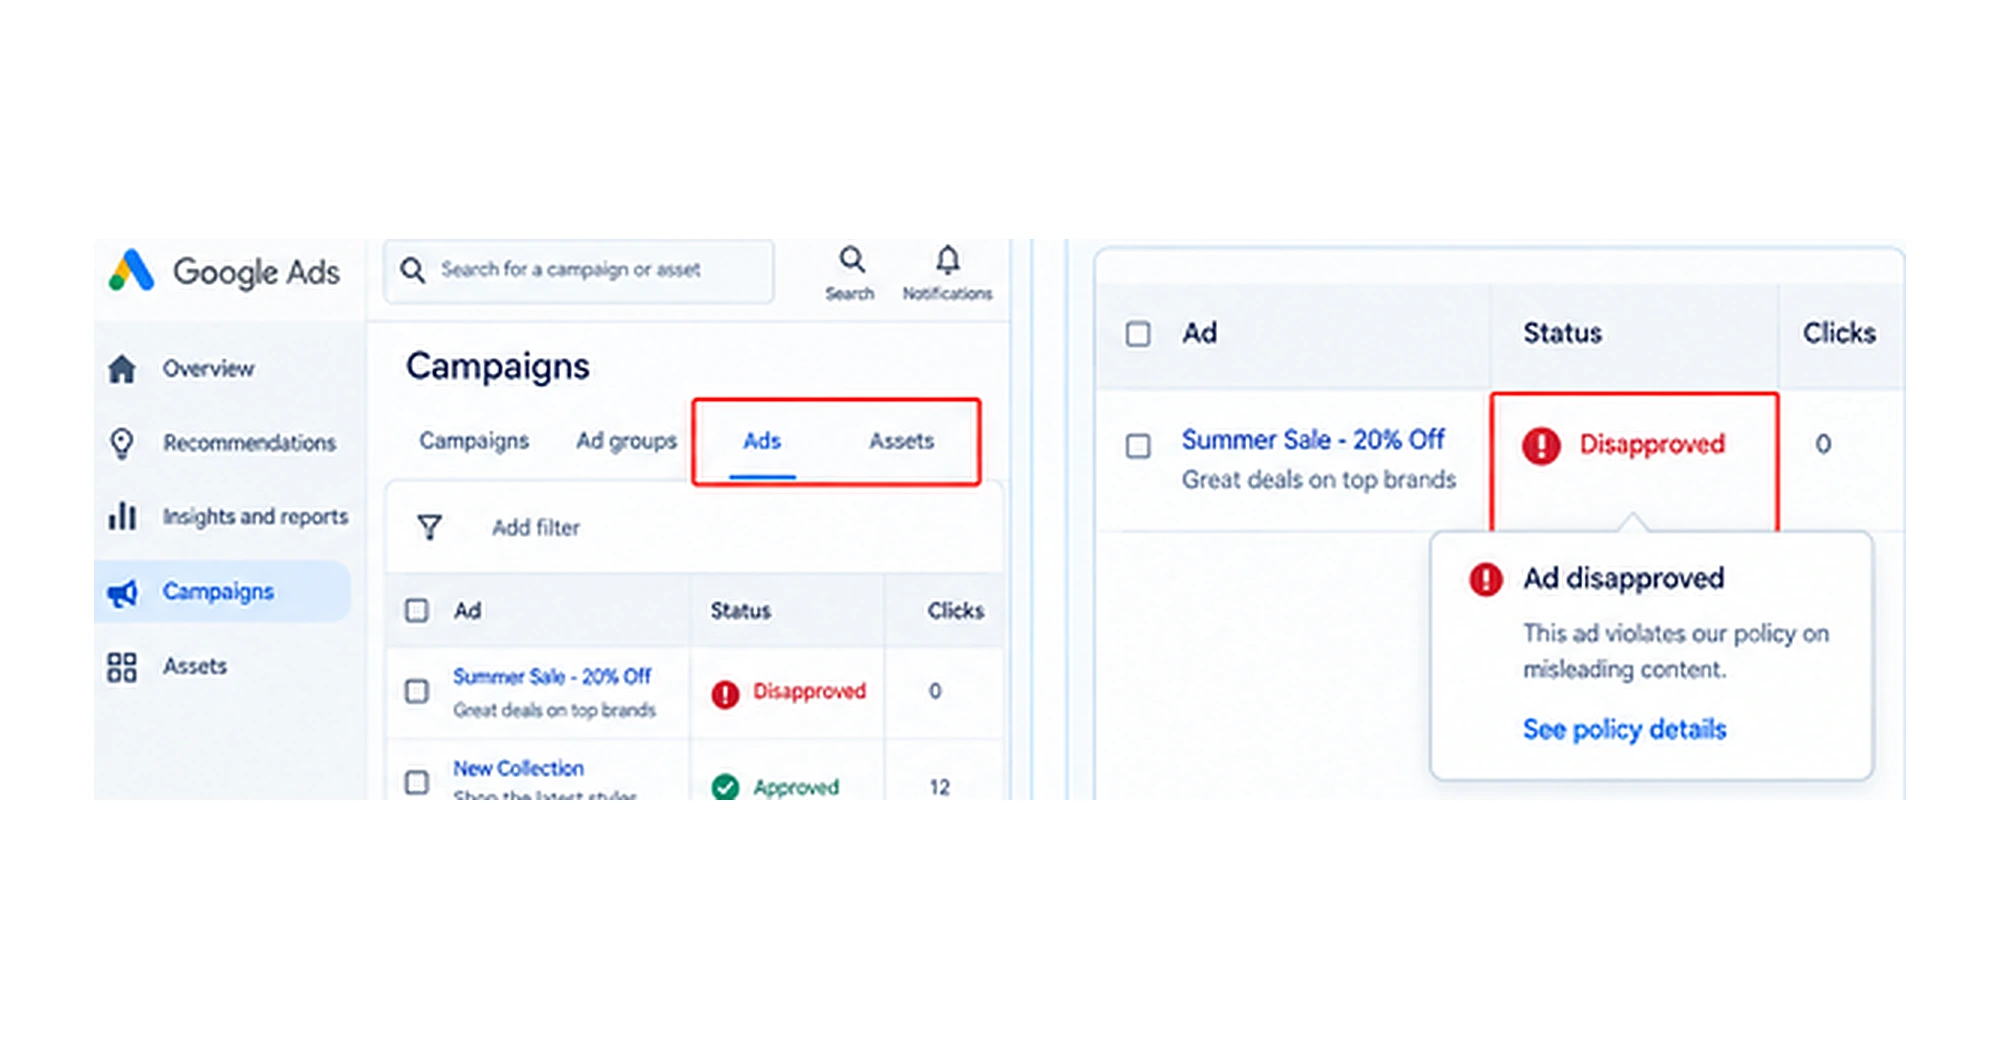The height and width of the screenshot is (1040, 2000).
Task: Click the green Approved check icon
Action: (x=725, y=788)
